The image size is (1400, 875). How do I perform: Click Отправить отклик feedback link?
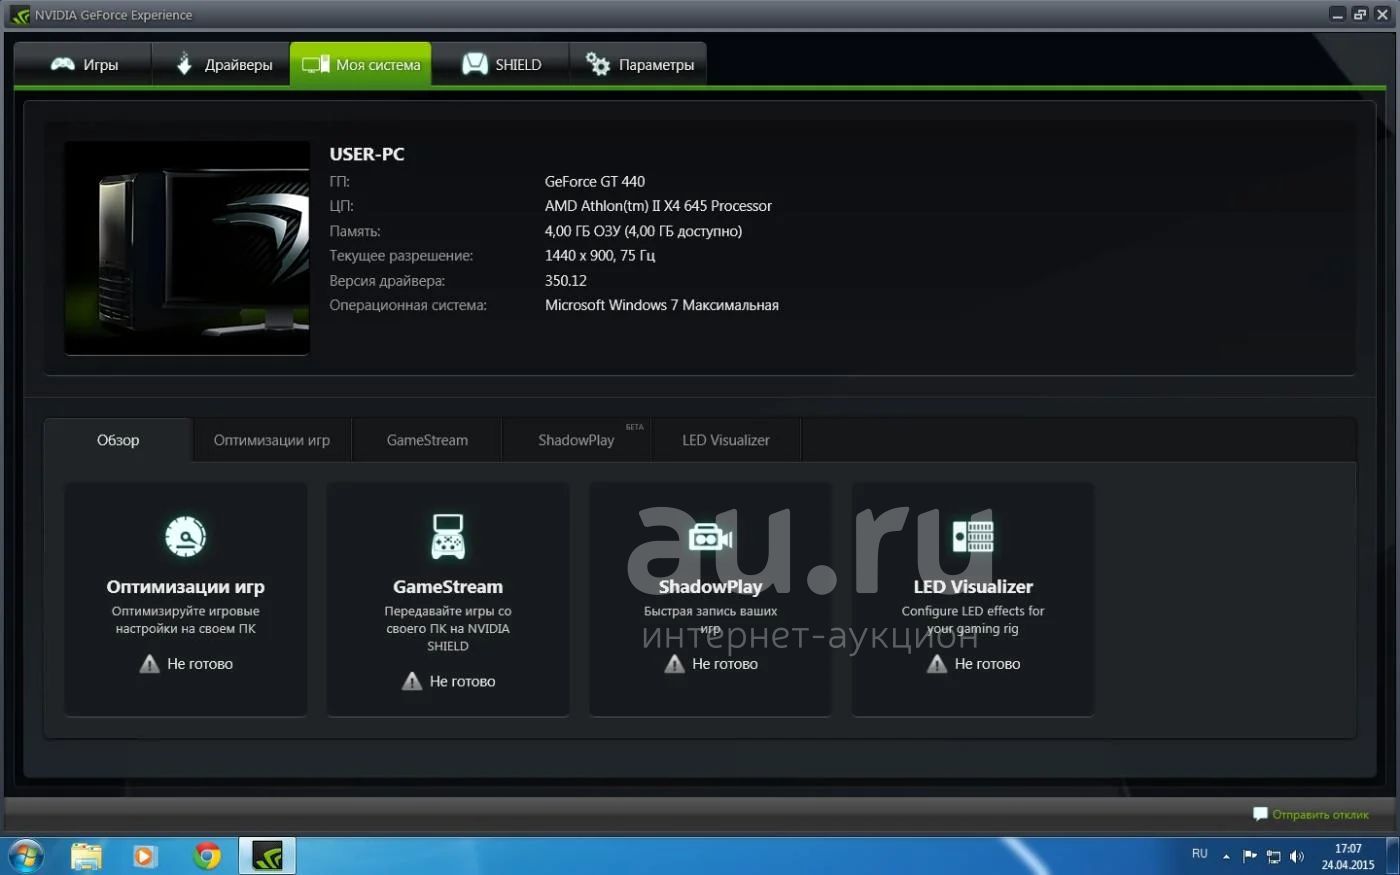click(x=1320, y=814)
